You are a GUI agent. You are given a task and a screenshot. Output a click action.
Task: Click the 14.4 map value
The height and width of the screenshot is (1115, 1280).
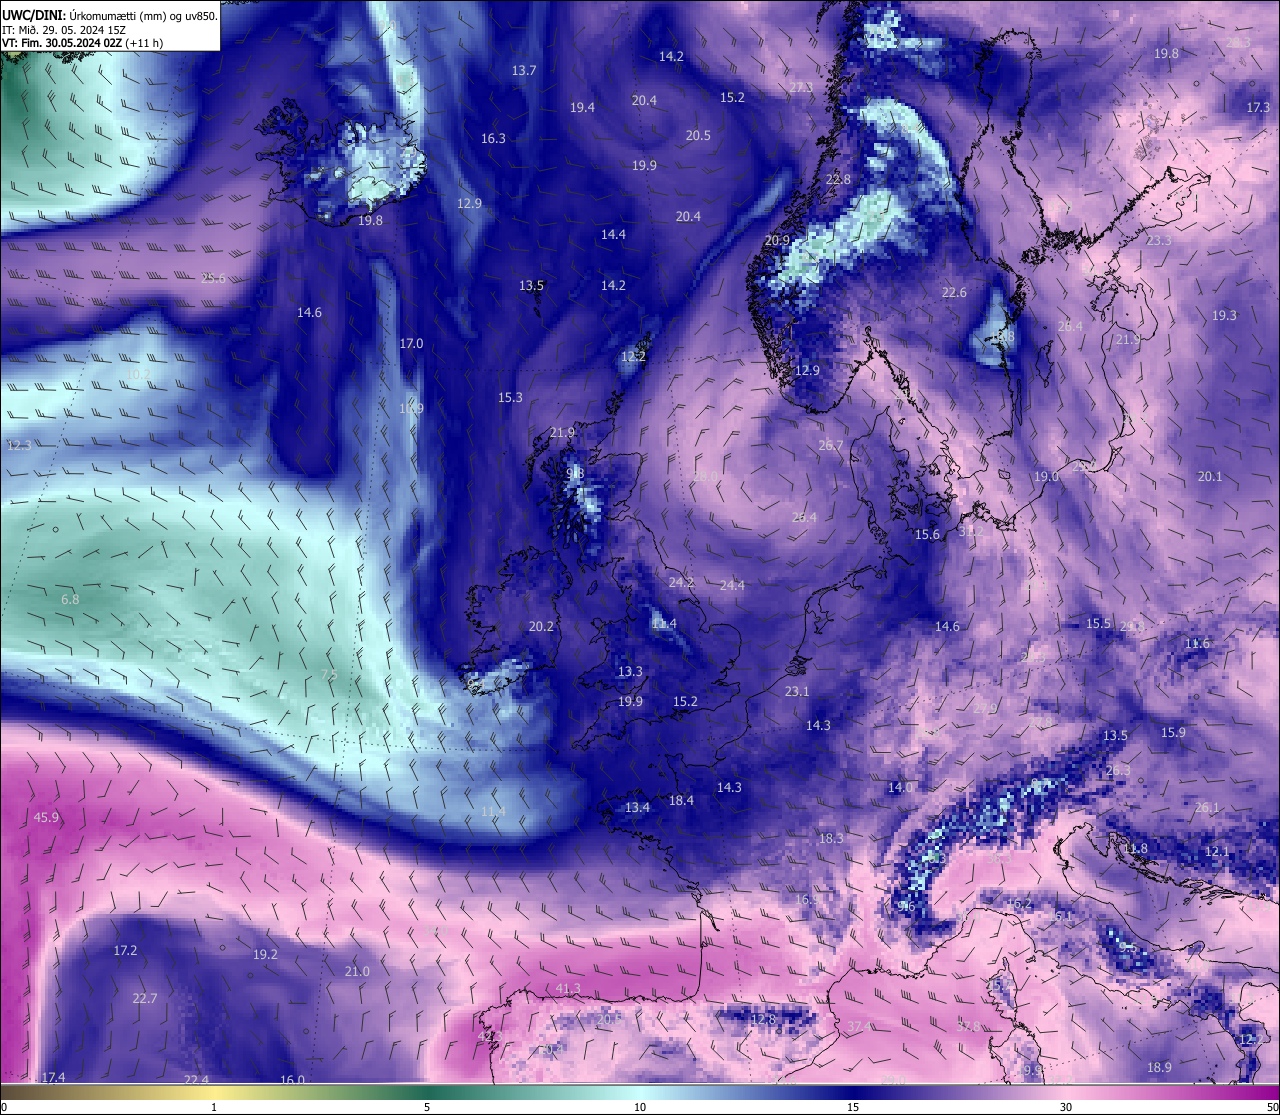pos(613,234)
